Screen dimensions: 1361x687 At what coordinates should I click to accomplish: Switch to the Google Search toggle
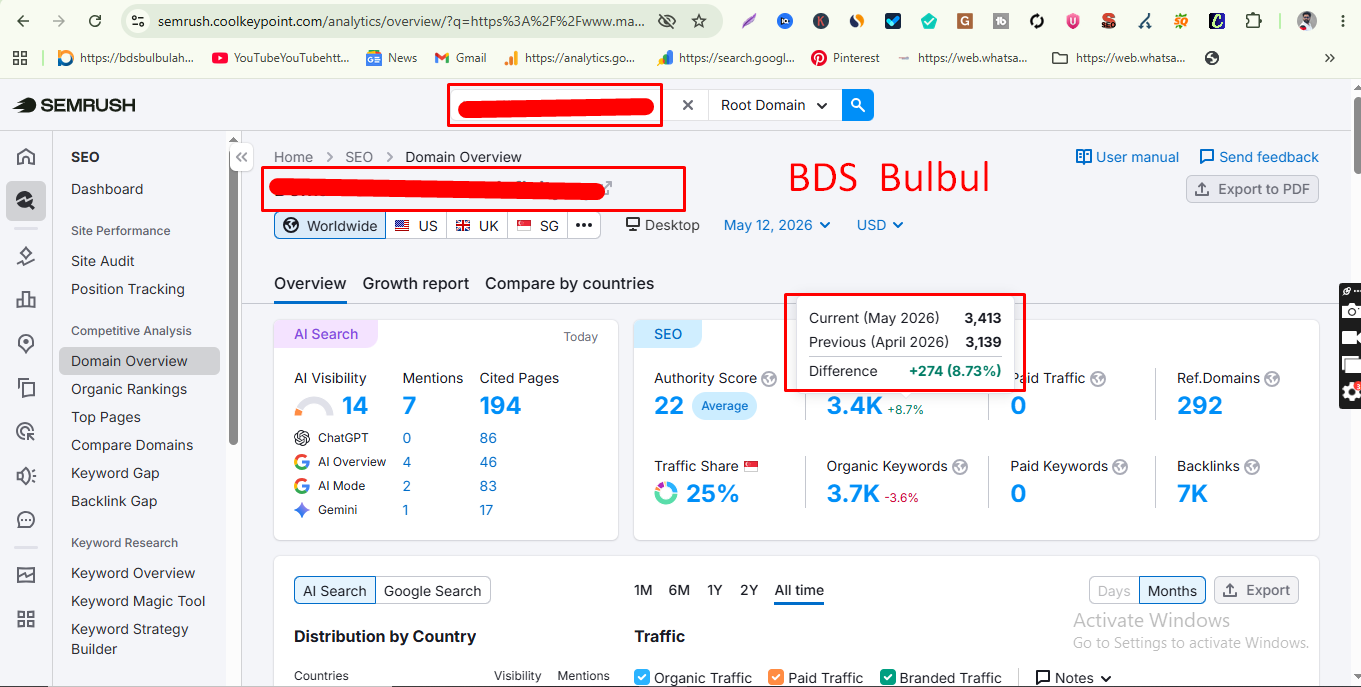(x=433, y=590)
